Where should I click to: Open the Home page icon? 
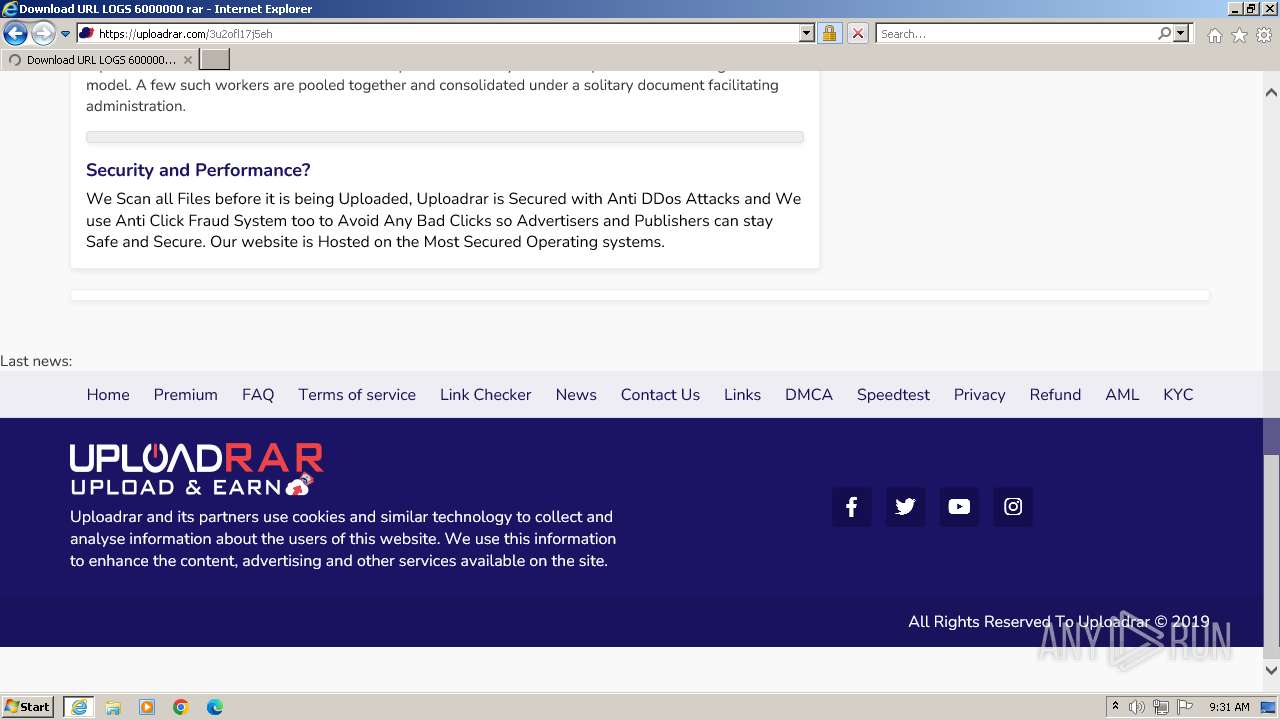[x=1214, y=35]
